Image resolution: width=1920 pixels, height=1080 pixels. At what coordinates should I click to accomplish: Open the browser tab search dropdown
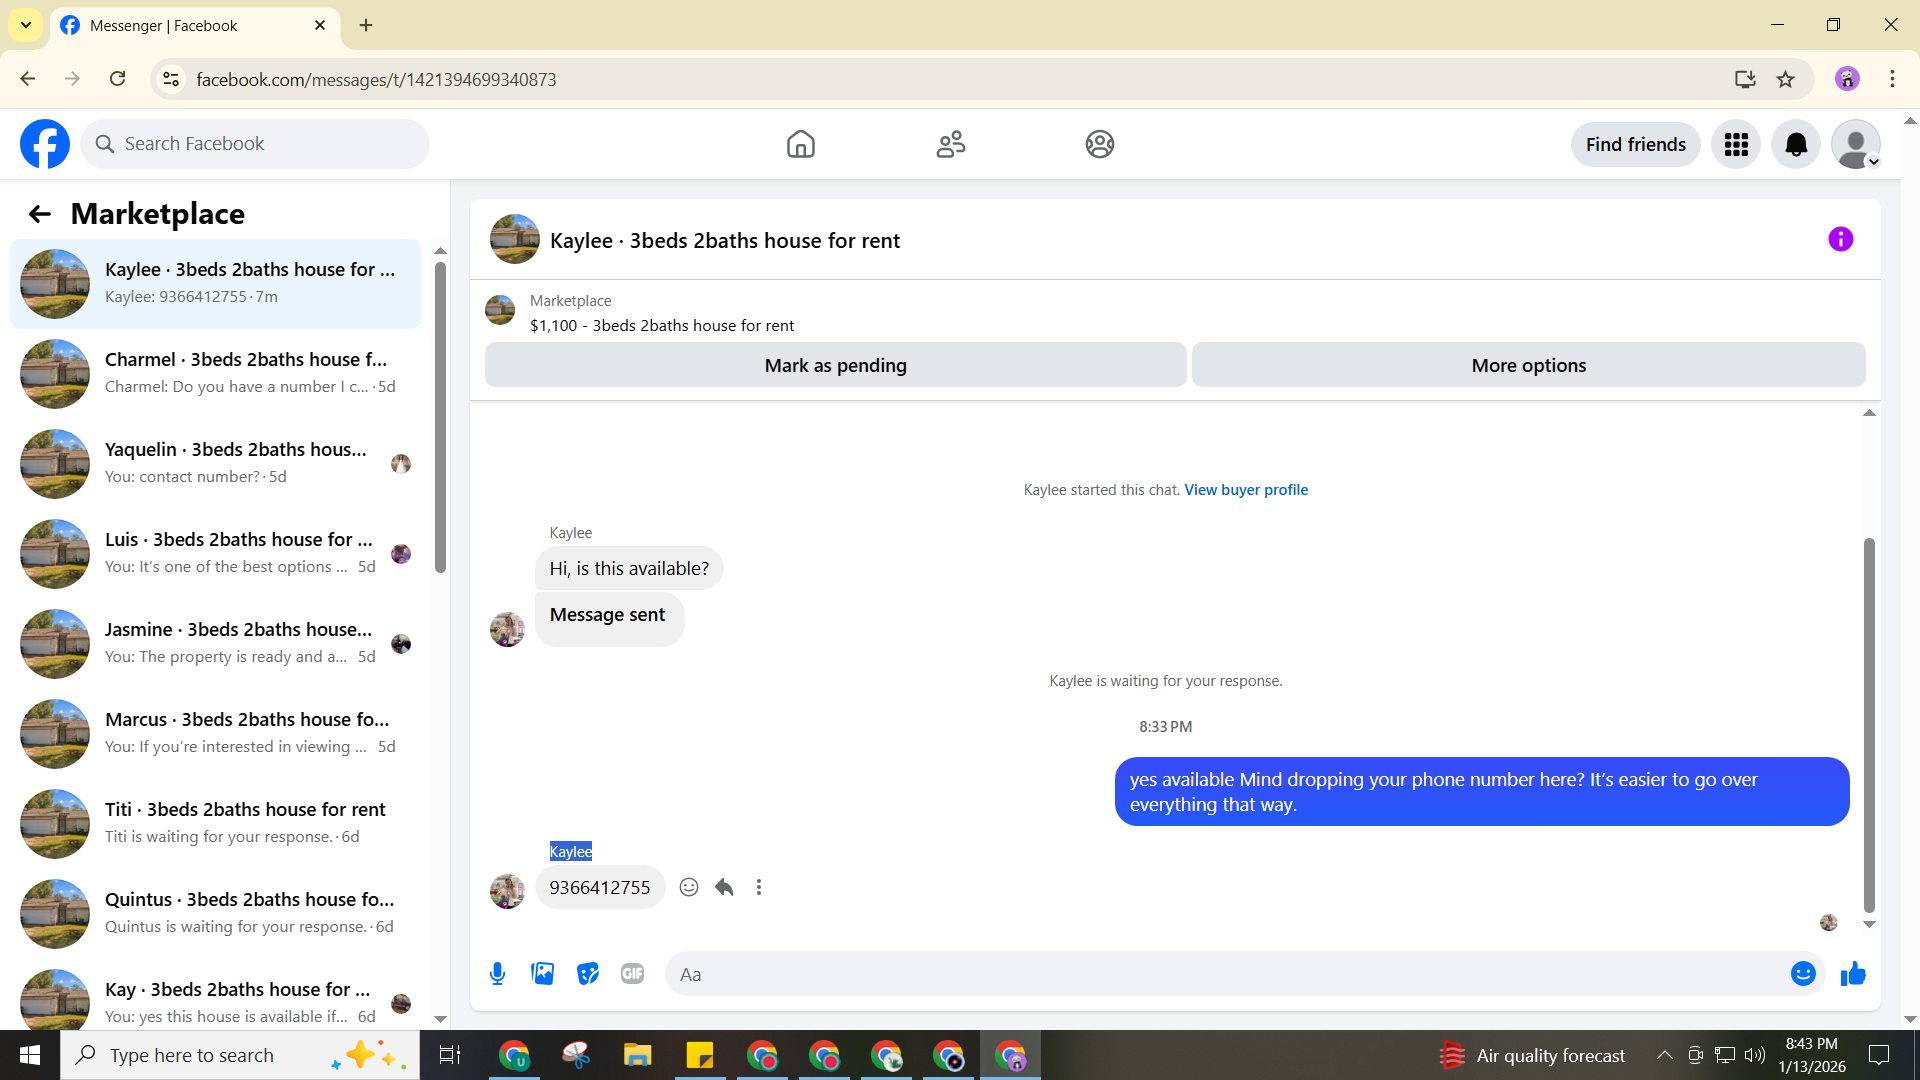tap(25, 25)
